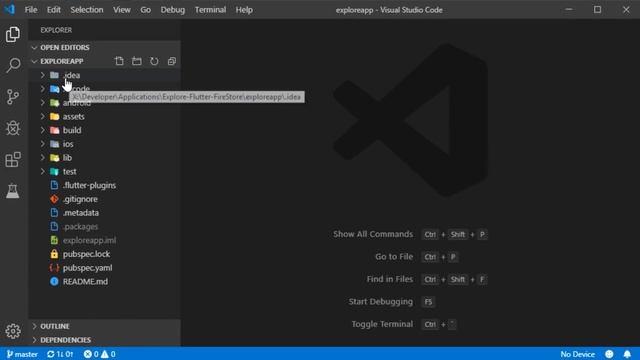Click the sync changes indicator in status bar
This screenshot has width=640, height=360.
pyautogui.click(x=60, y=354)
